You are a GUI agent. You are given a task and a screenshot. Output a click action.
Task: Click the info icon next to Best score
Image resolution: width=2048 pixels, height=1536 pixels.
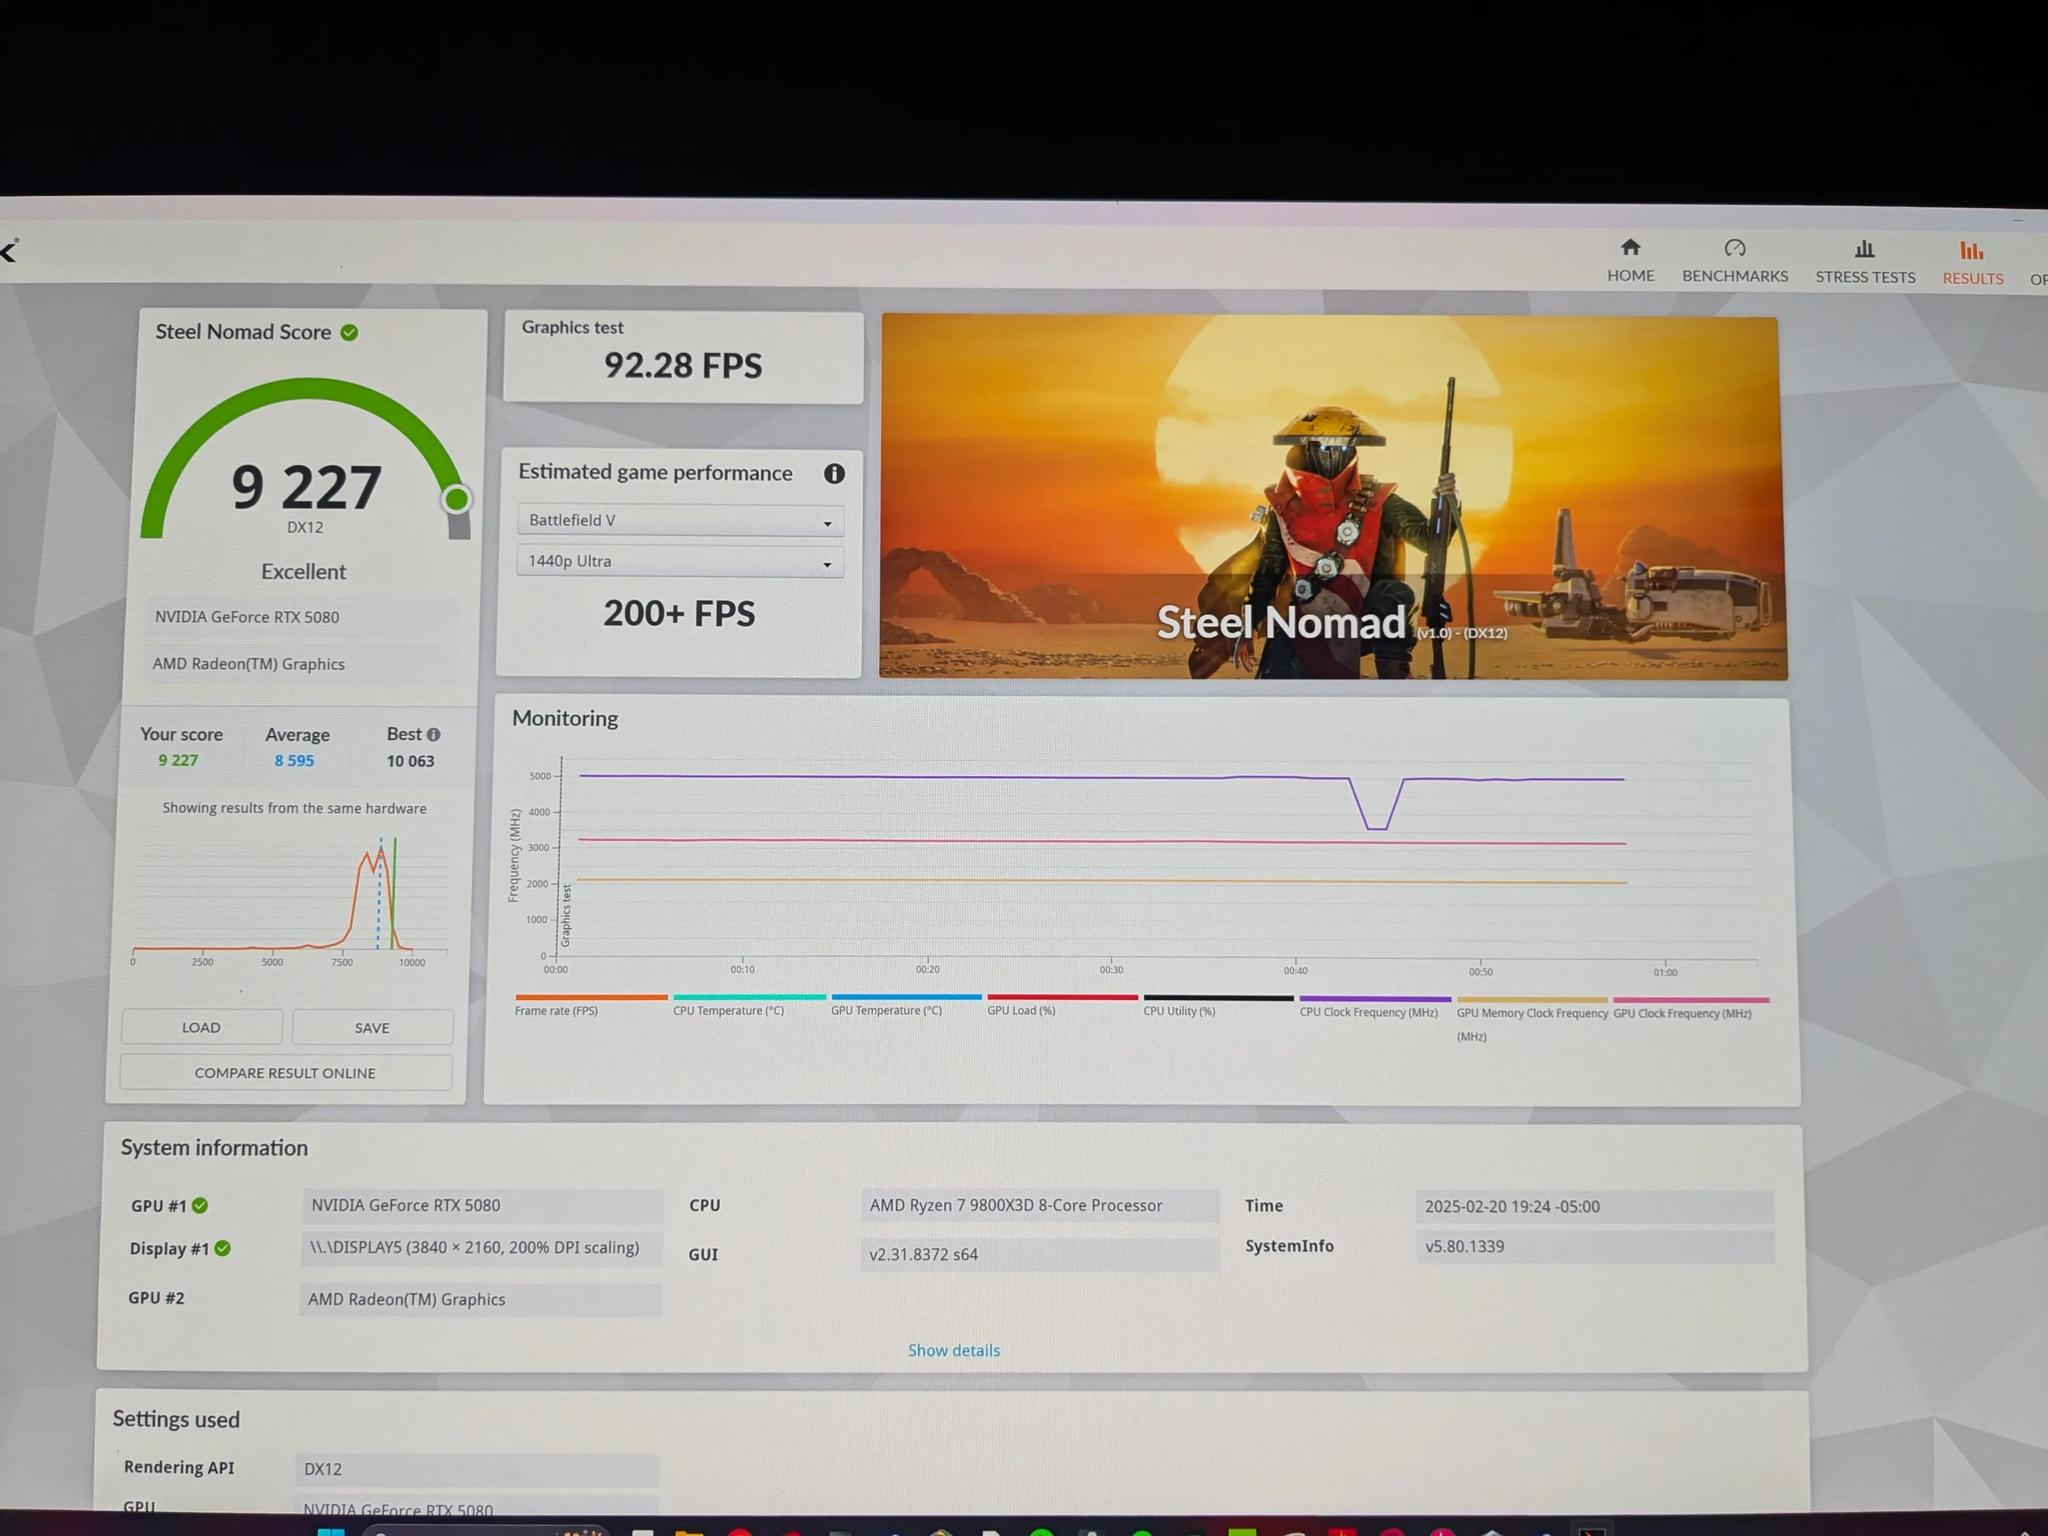[x=434, y=734]
